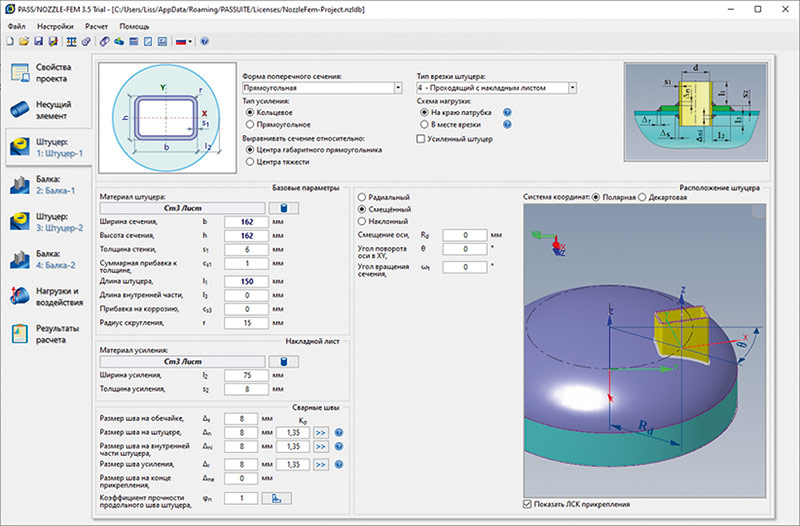The width and height of the screenshot is (800, 526).
Task: Select Несущий элемент in the sidebar
Action: pyautogui.click(x=46, y=110)
